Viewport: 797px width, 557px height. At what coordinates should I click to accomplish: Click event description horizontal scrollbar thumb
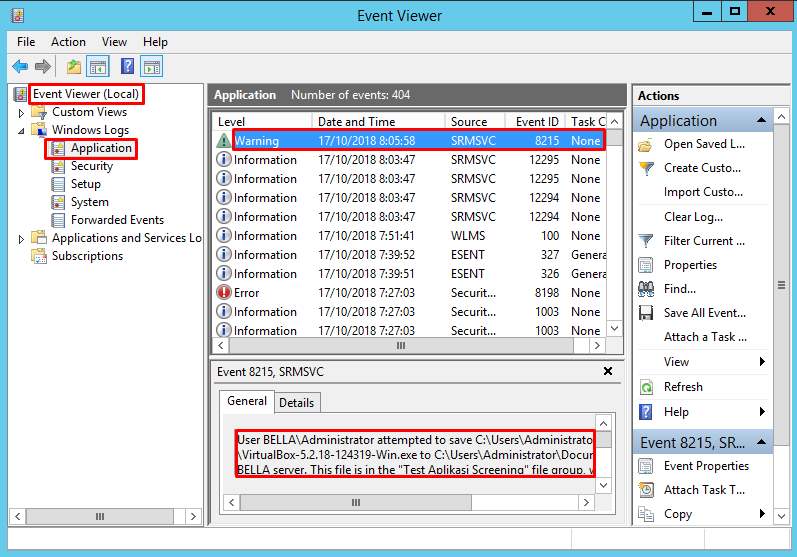click(x=356, y=503)
